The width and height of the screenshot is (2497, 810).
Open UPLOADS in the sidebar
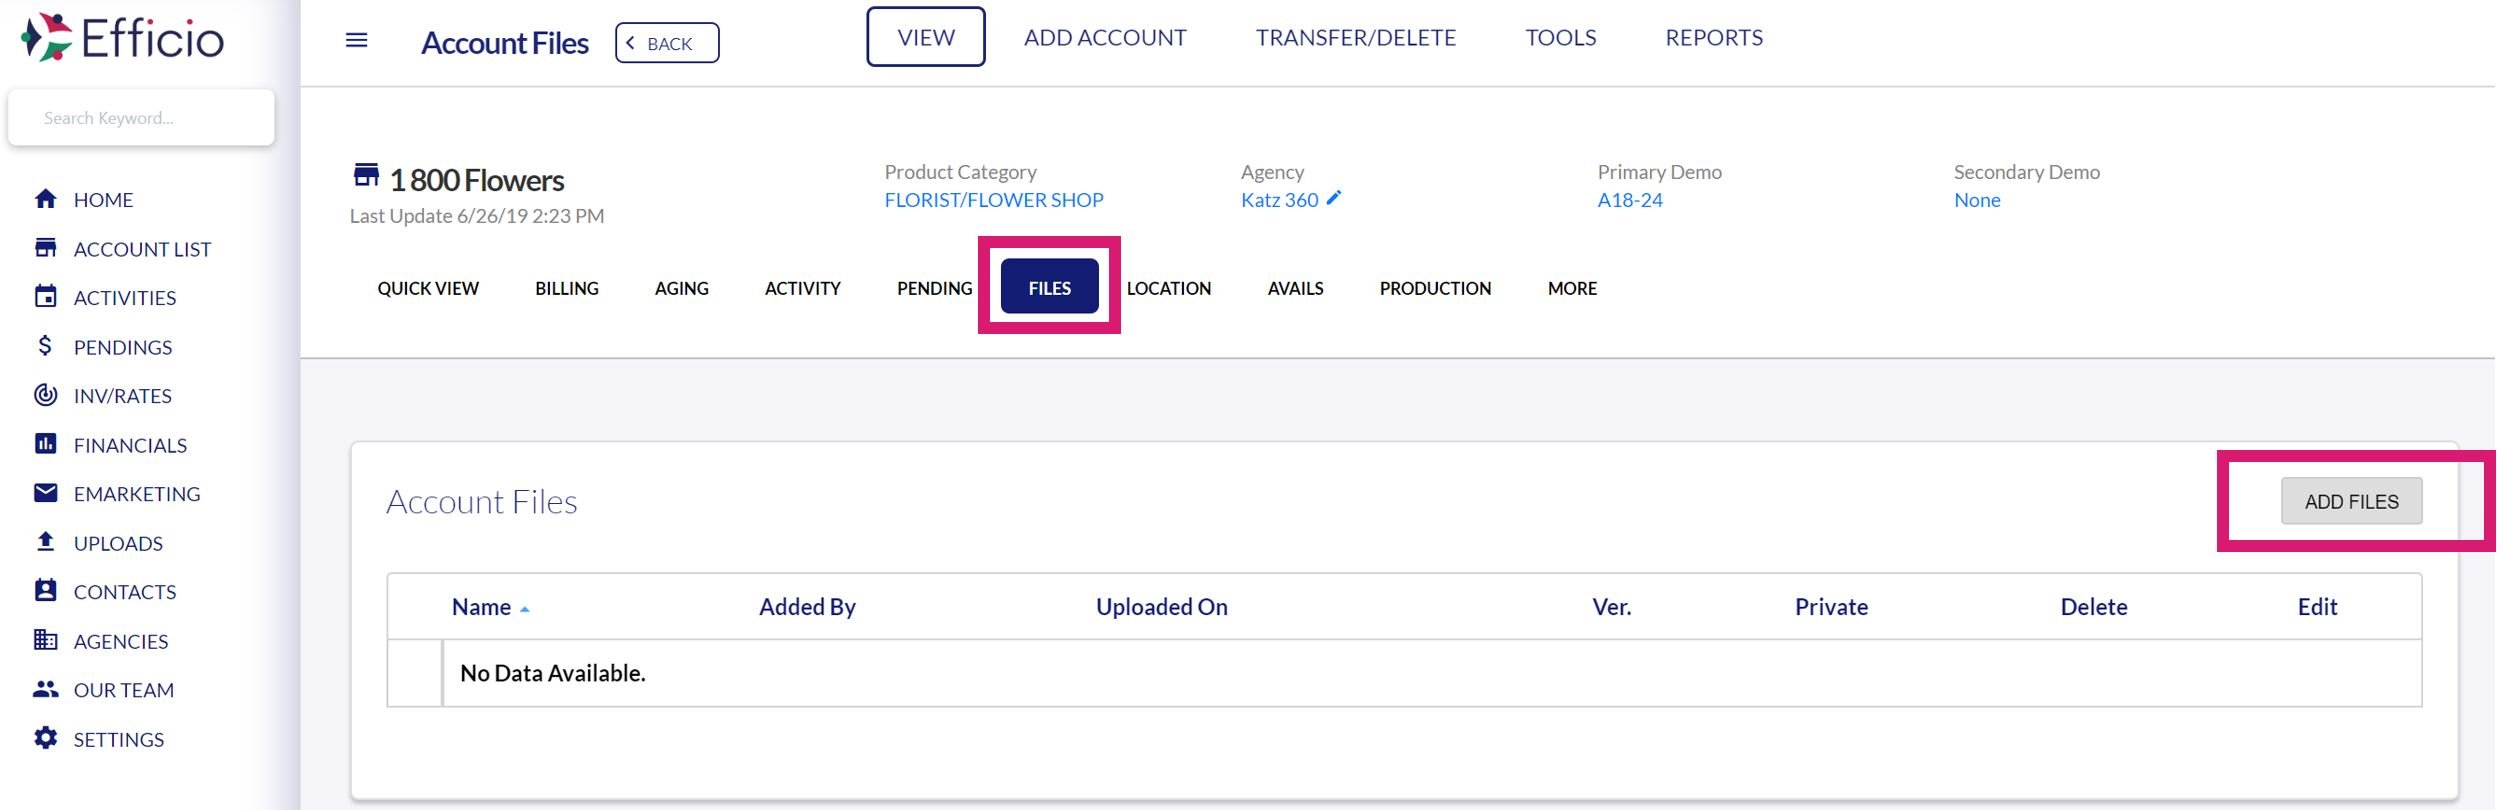pos(118,542)
